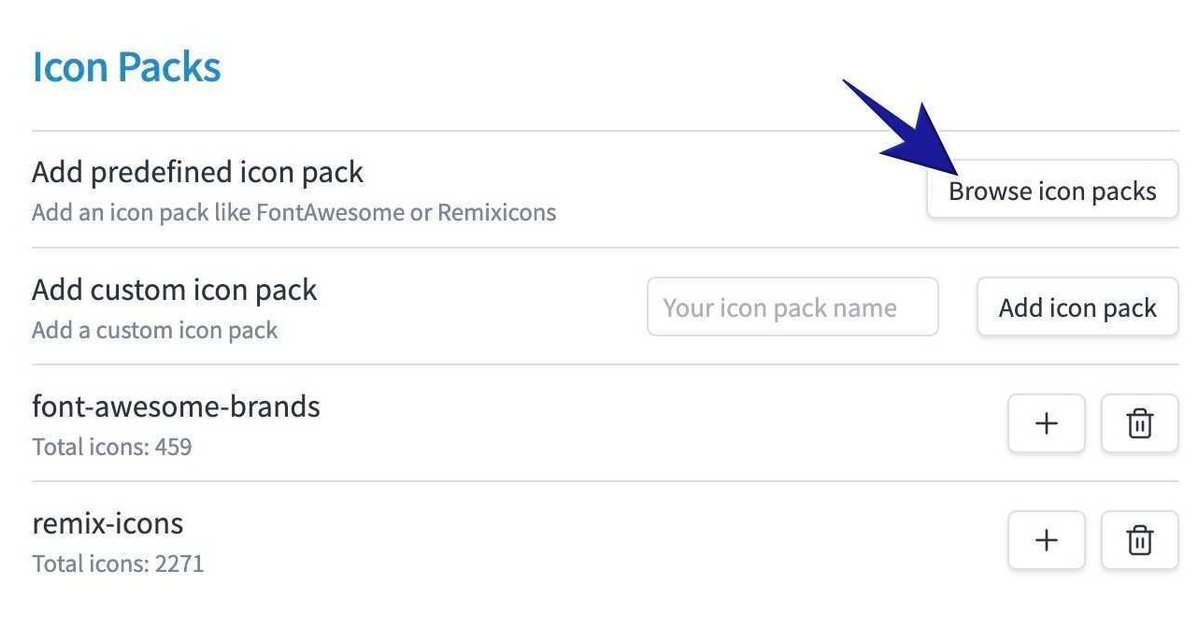Click the Icon Packs heading
The height and width of the screenshot is (627, 1200).
126,67
